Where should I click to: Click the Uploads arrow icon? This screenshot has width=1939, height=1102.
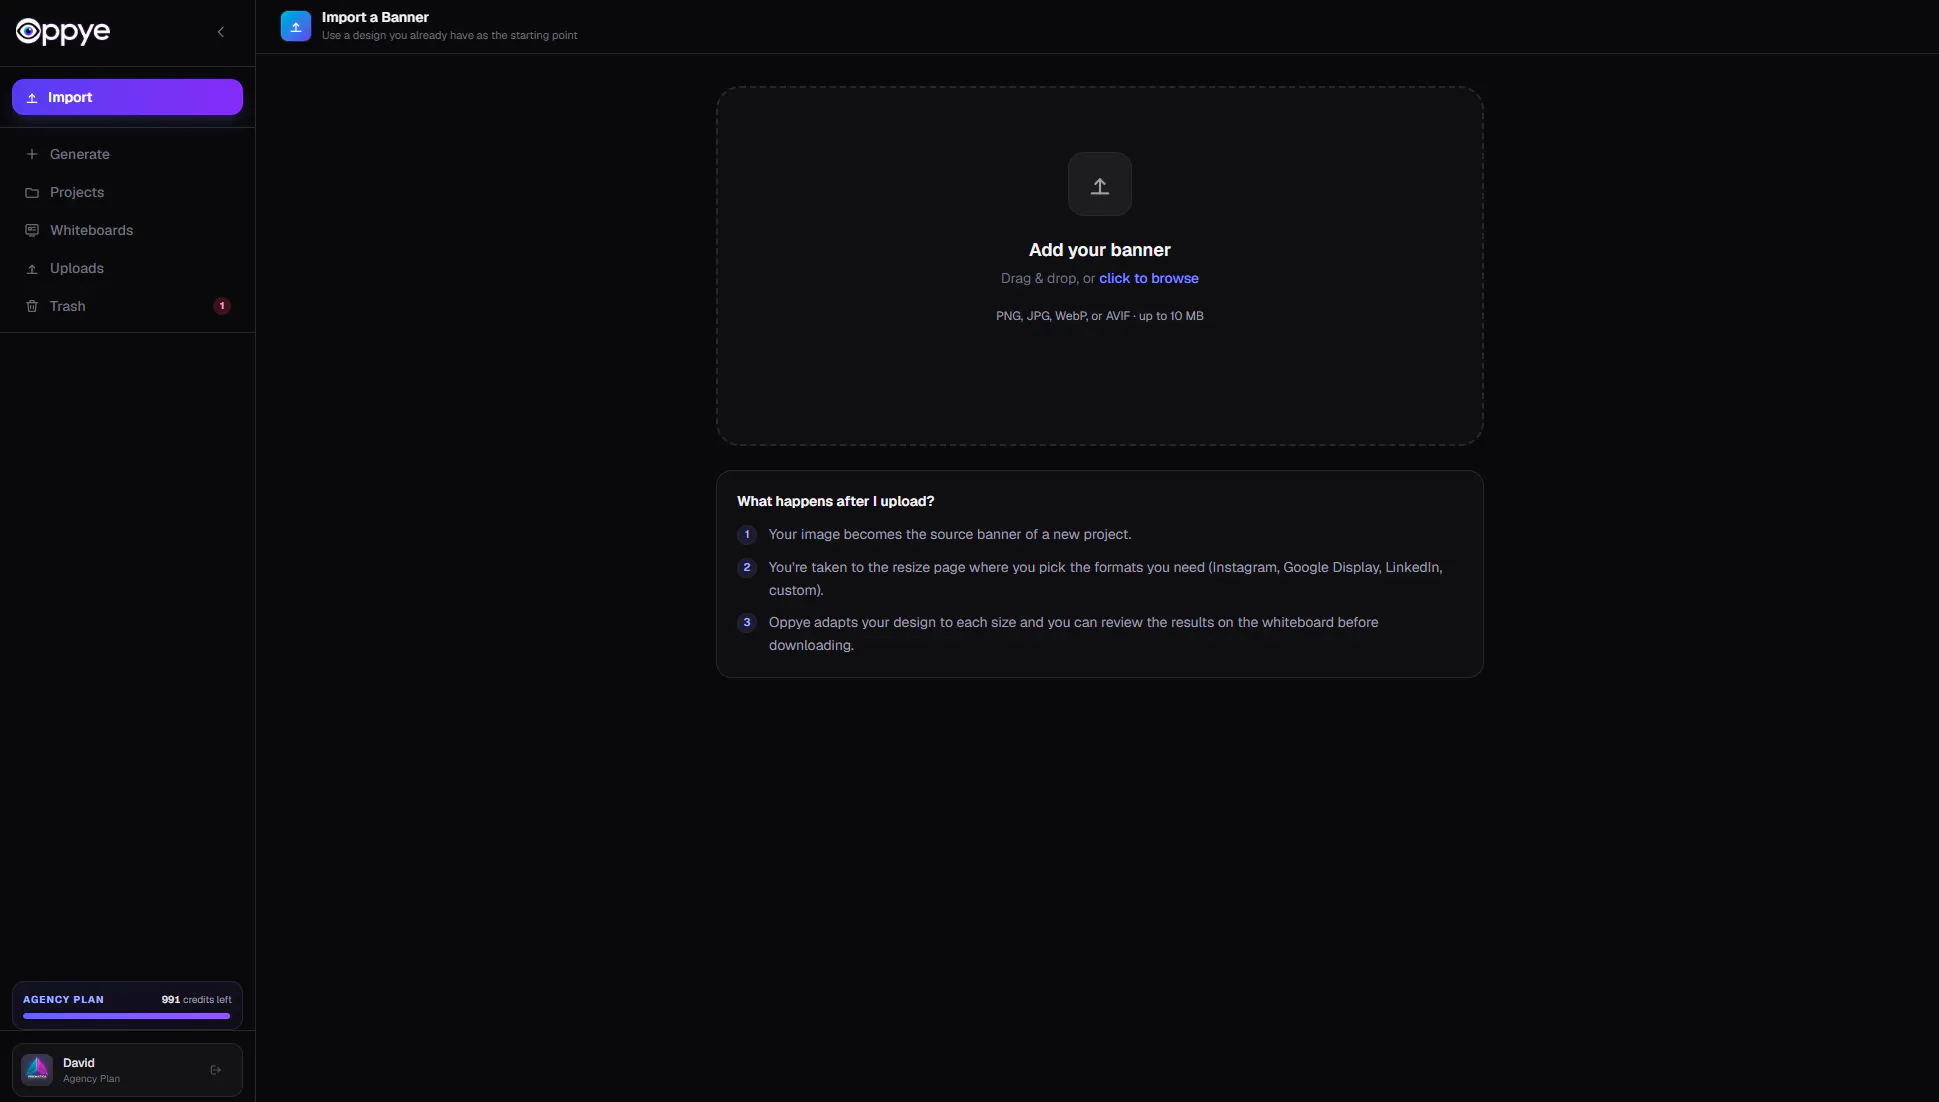coord(32,268)
